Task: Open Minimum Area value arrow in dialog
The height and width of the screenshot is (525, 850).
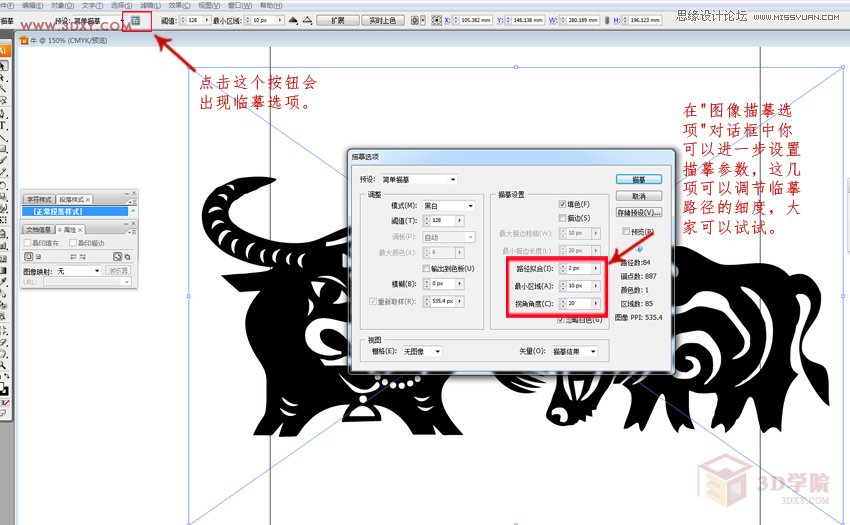Action: [596, 285]
